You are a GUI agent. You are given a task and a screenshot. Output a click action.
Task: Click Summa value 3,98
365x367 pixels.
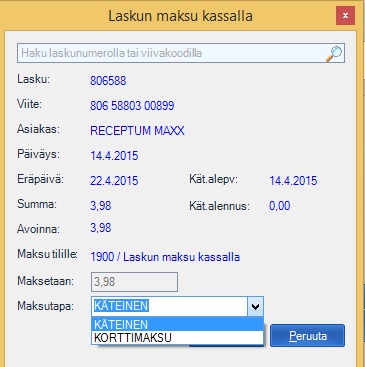[x=101, y=206]
